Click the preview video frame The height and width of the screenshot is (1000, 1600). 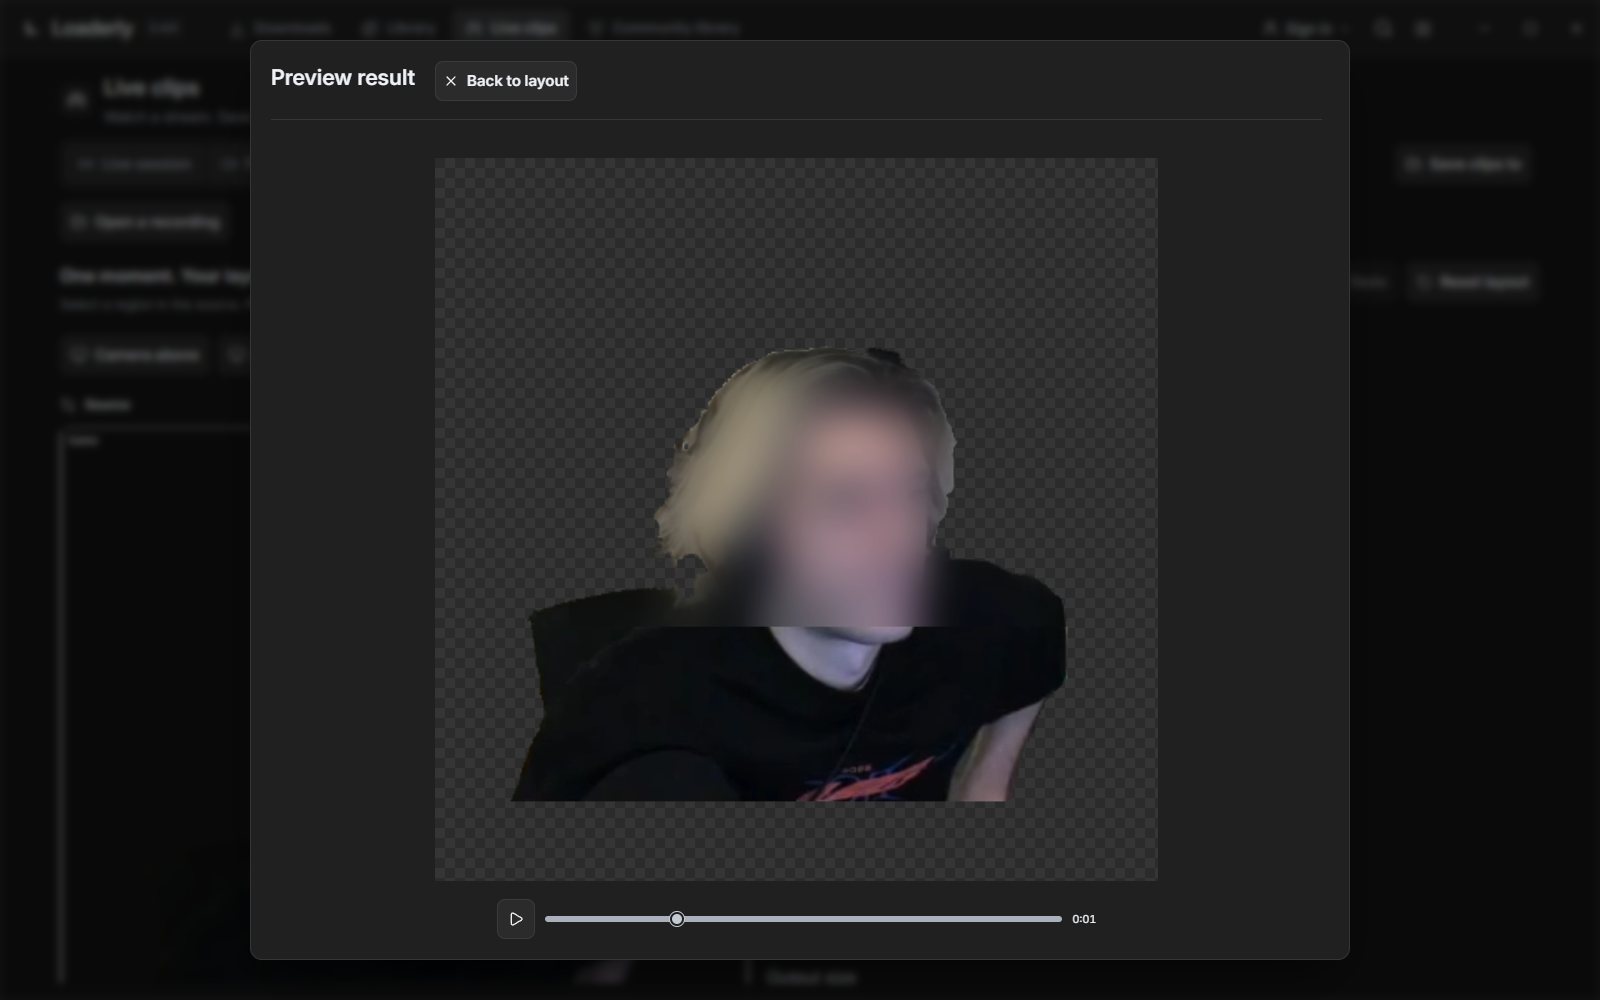796,519
